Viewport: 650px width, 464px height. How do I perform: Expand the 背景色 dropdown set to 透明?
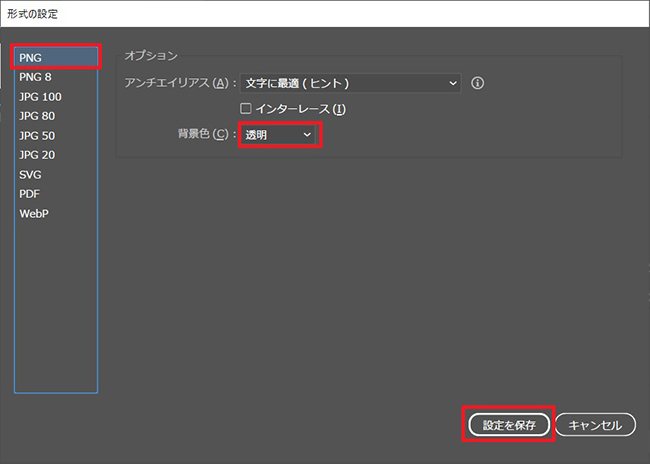(280, 134)
